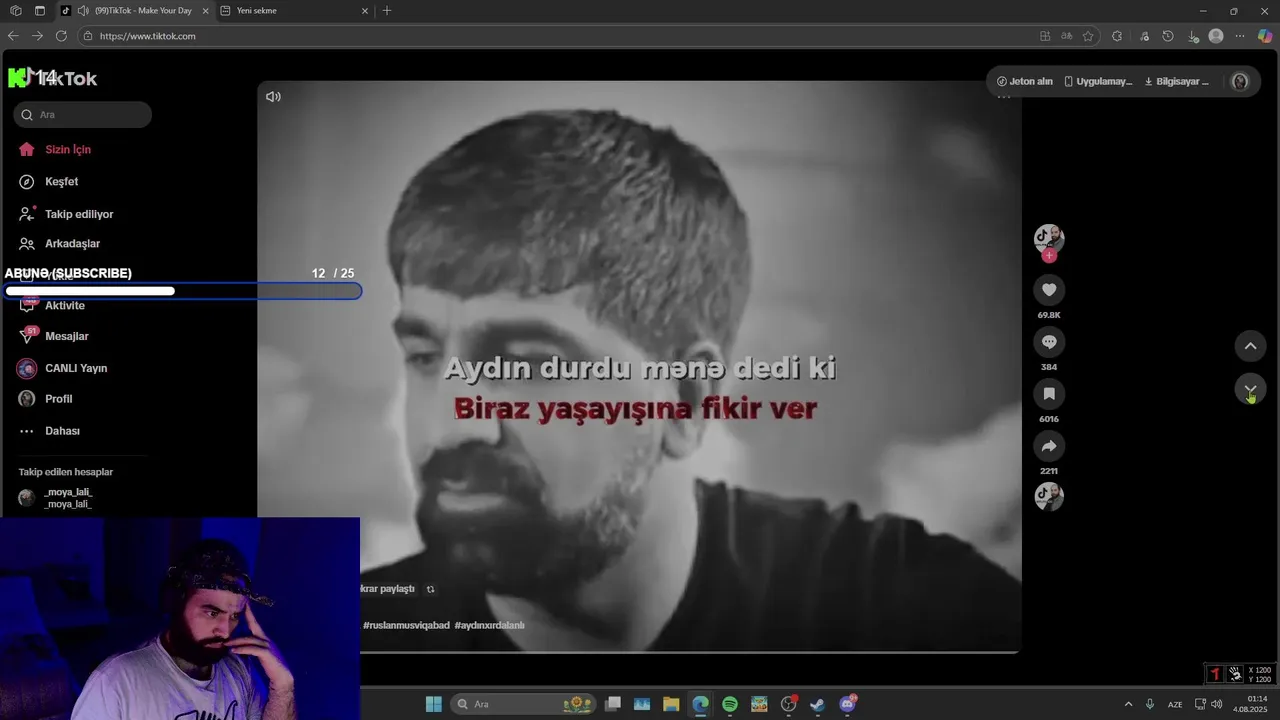Open the spinning sound disc thumbnail
Image resolution: width=1280 pixels, height=720 pixels.
click(1049, 496)
